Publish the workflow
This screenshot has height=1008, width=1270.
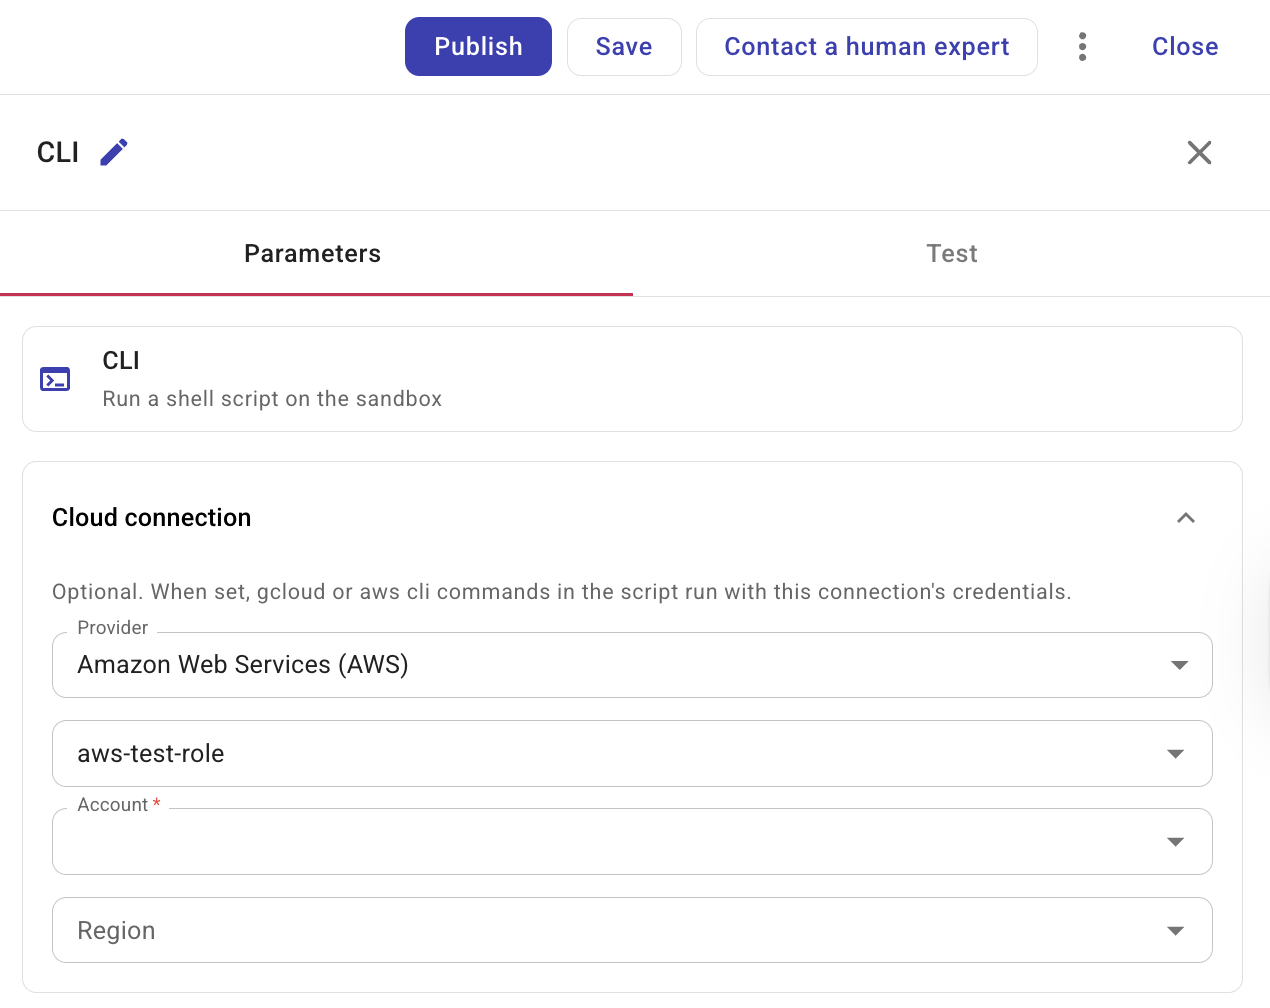478,46
